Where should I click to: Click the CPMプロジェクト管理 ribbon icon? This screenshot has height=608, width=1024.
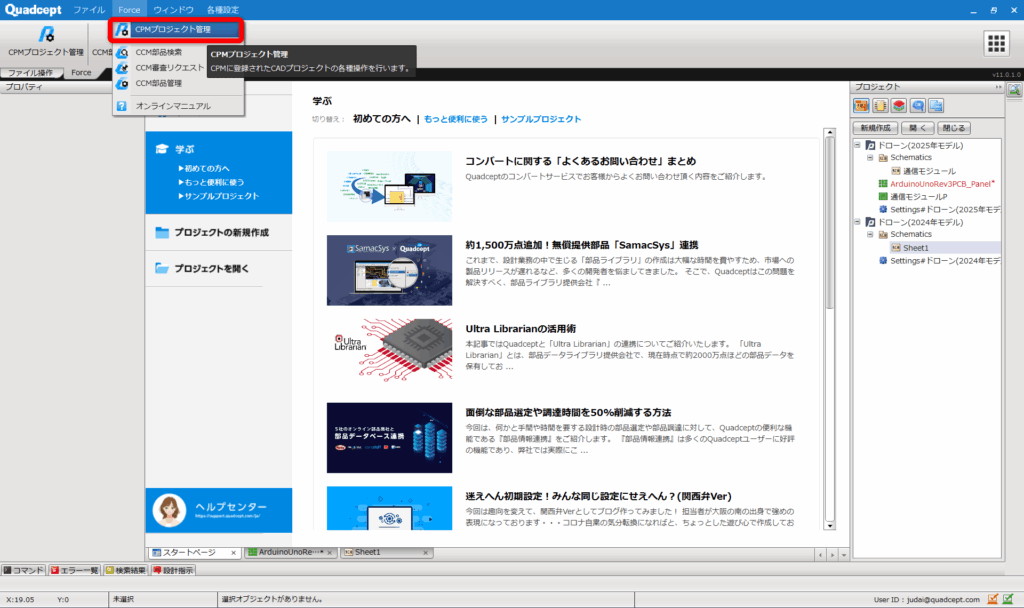pyautogui.click(x=46, y=35)
